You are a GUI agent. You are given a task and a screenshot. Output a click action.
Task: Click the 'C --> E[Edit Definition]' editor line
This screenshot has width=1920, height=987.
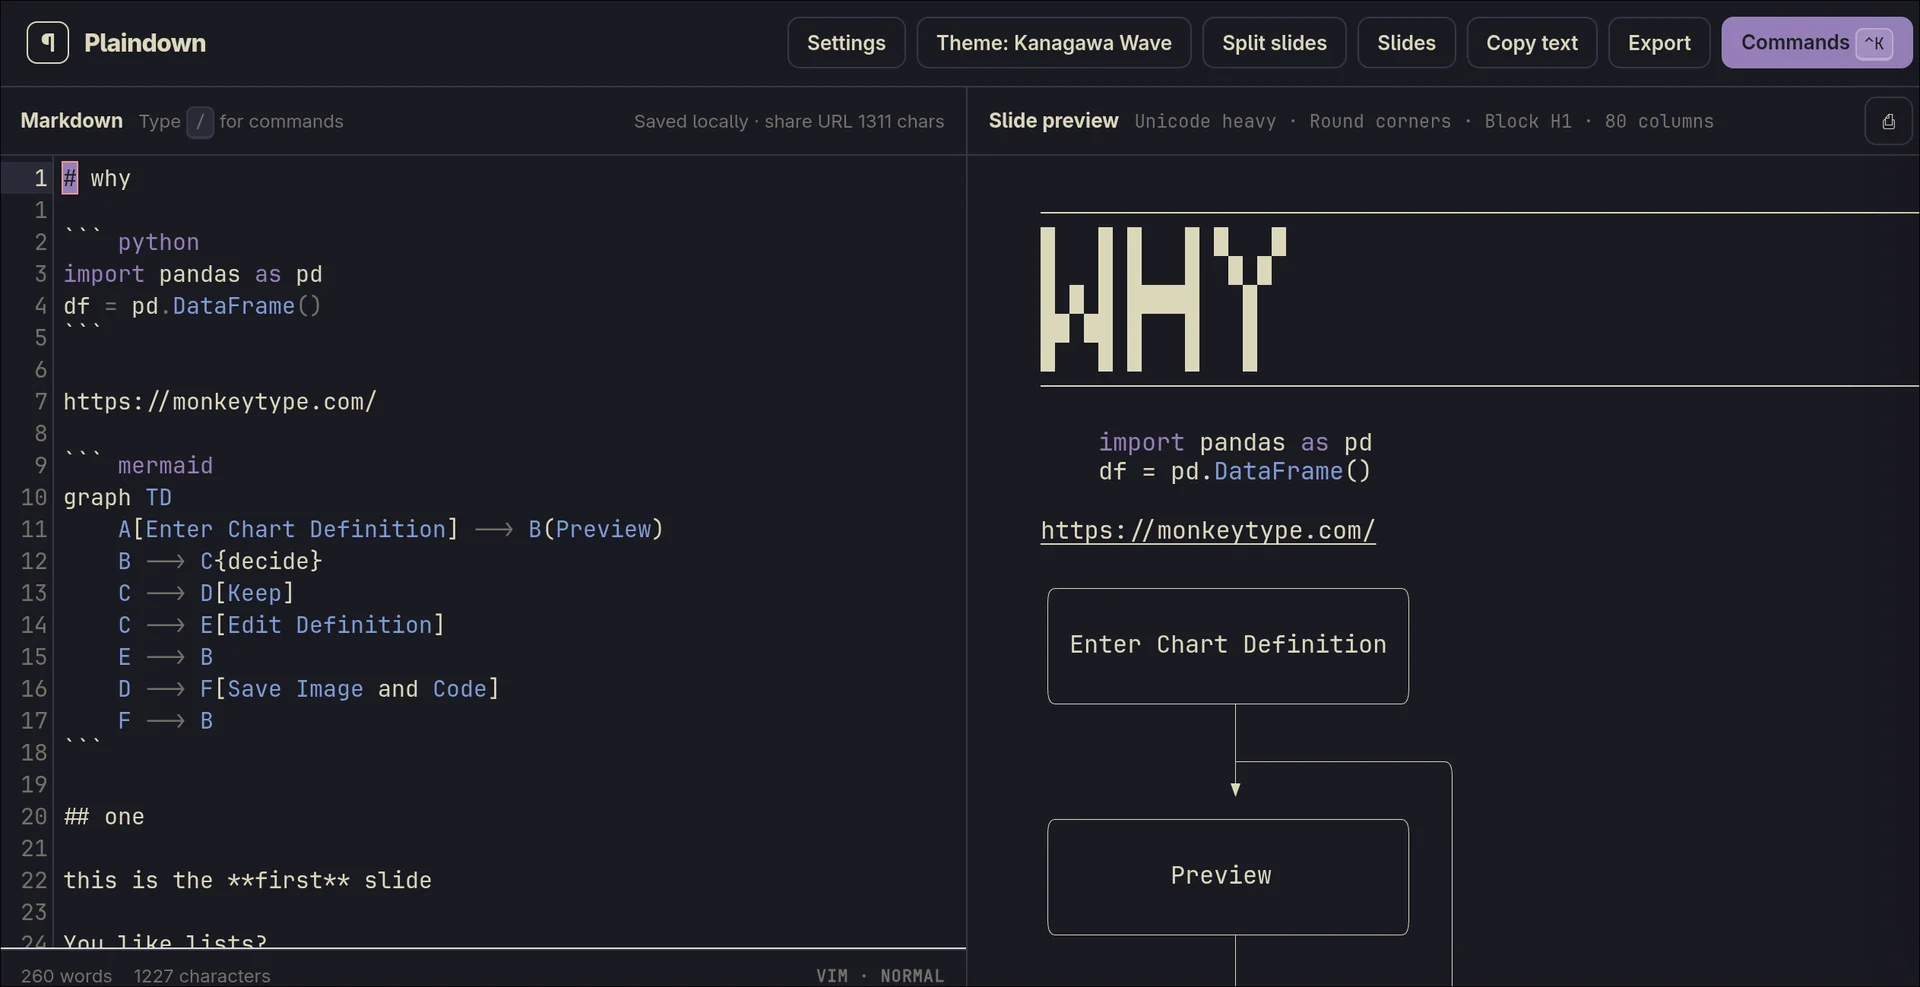(281, 626)
